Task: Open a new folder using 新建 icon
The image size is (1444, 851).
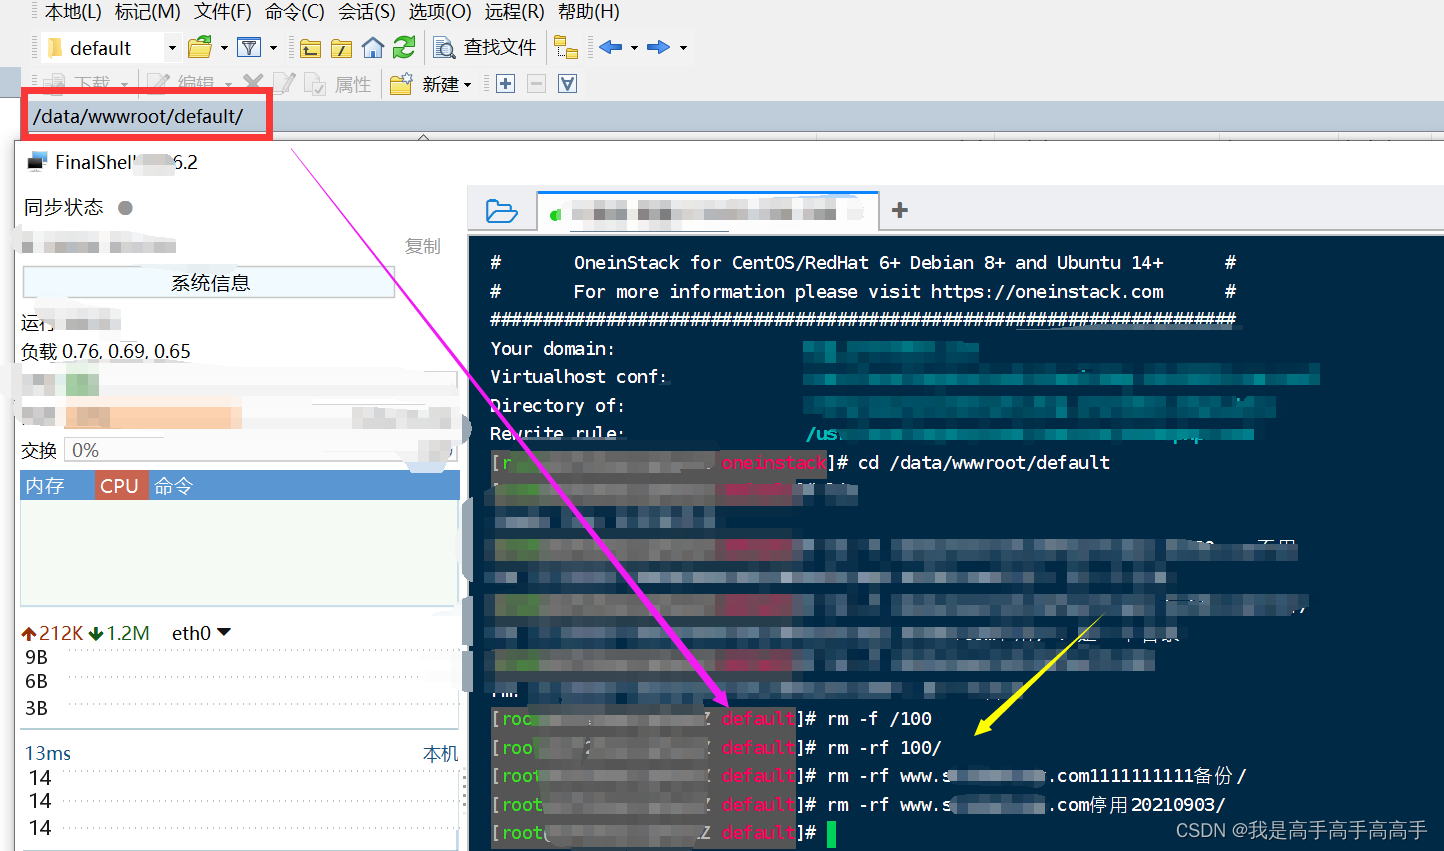Action: coord(399,84)
